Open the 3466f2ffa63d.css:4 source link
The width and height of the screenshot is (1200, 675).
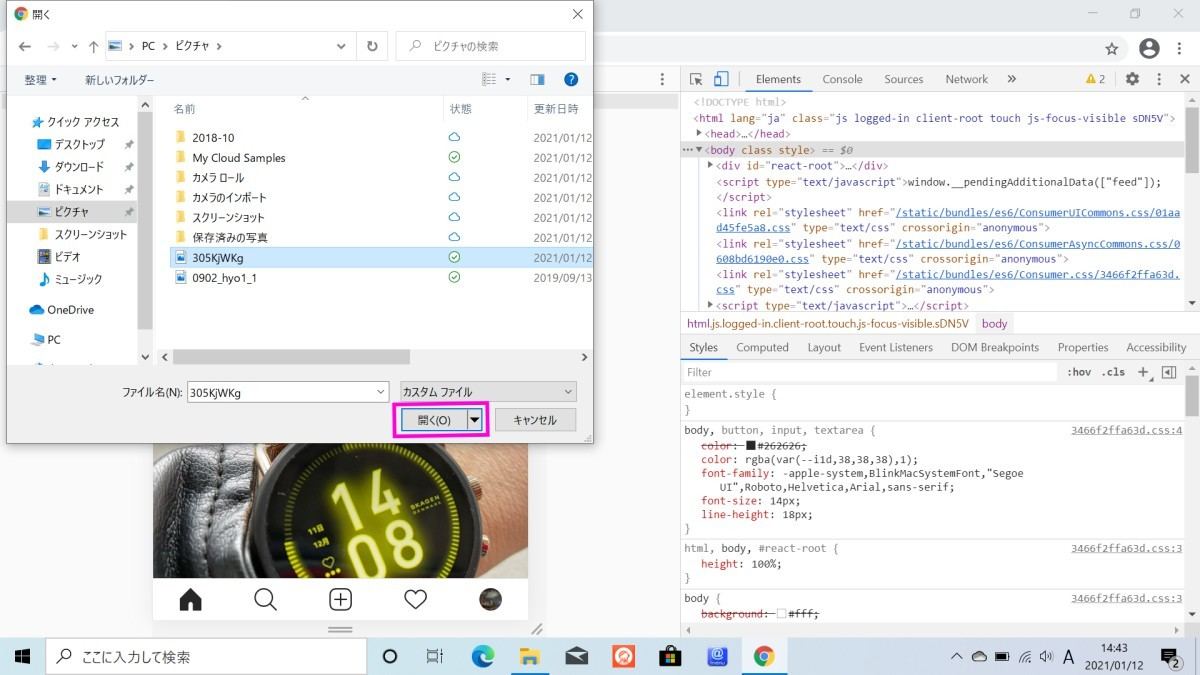pyautogui.click(x=1126, y=430)
